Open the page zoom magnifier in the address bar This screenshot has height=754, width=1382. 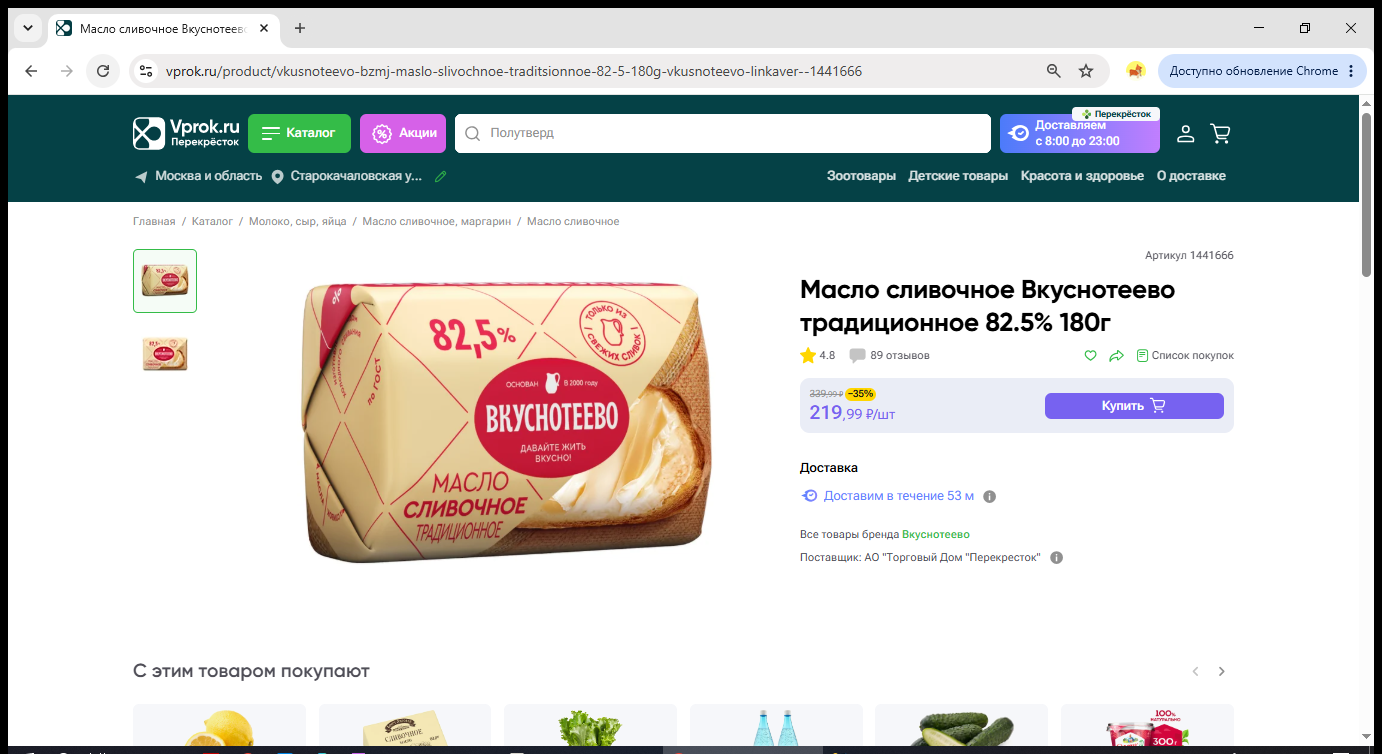[1053, 71]
